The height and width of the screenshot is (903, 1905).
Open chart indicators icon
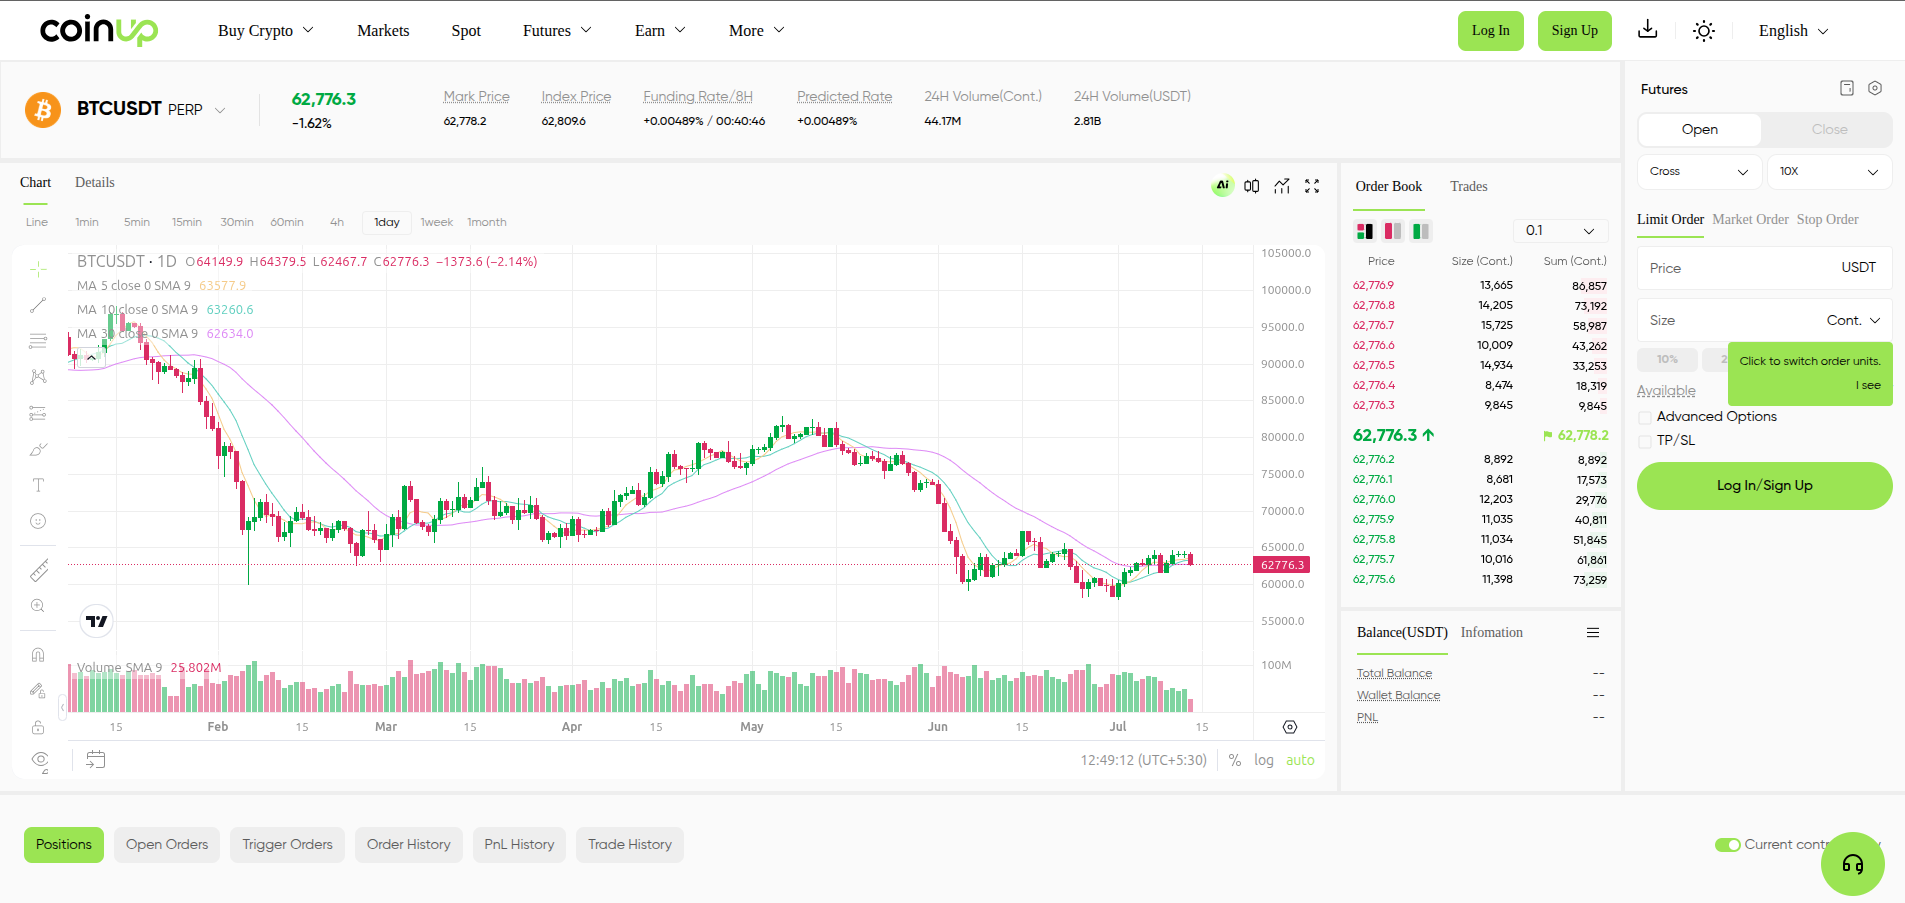[1282, 186]
